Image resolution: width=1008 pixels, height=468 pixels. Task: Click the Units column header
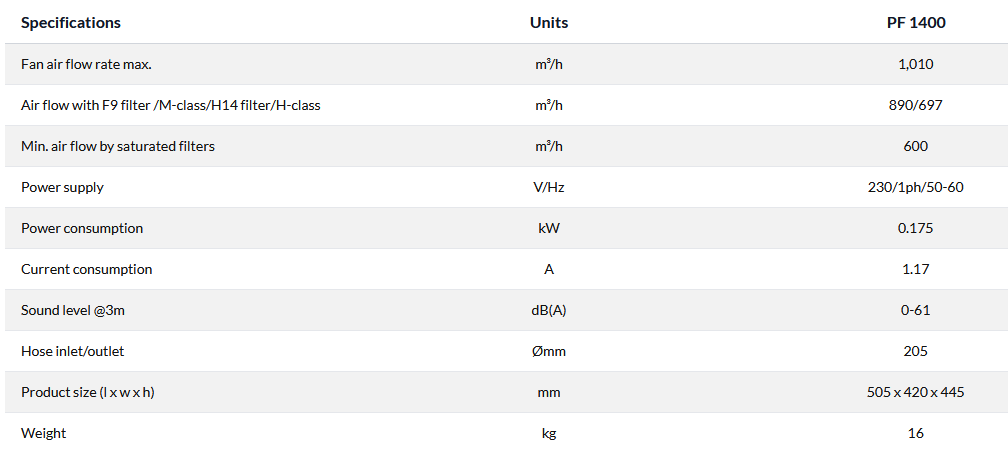549,23
